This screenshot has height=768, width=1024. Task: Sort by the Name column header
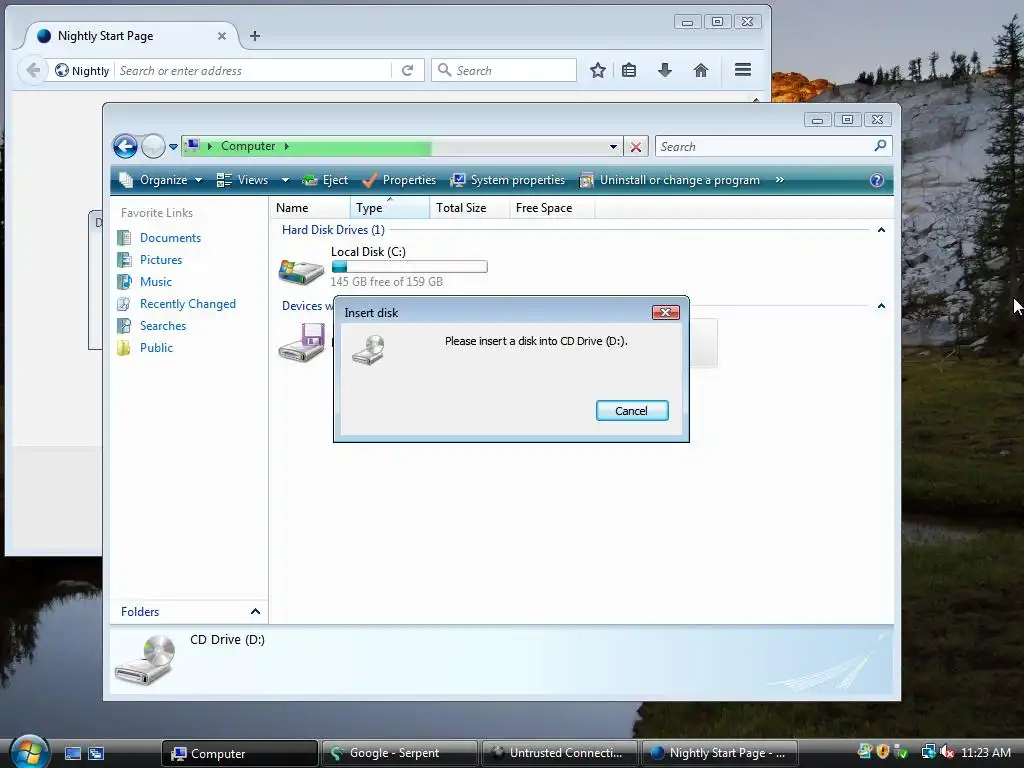310,208
